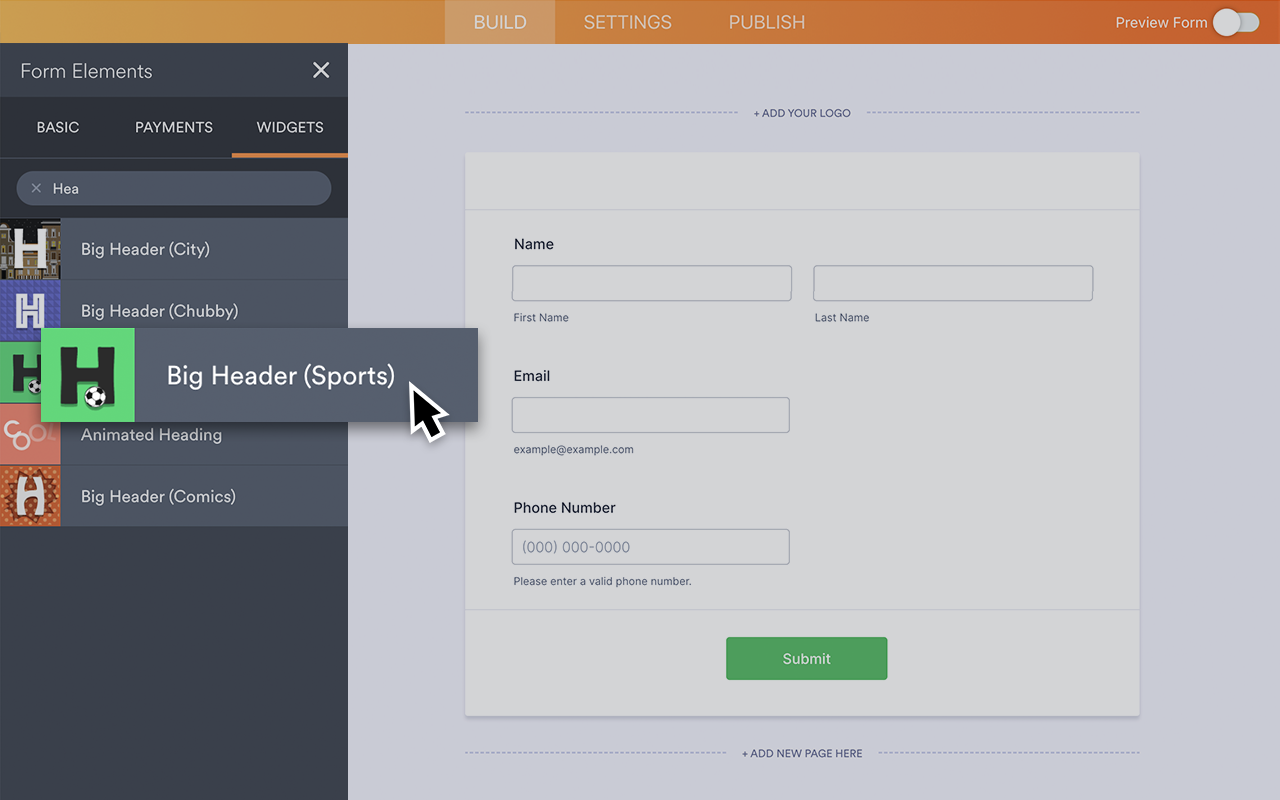Click the ADD NEW PAGE HERE link
Viewport: 1280px width, 800px height.
pyautogui.click(x=801, y=753)
